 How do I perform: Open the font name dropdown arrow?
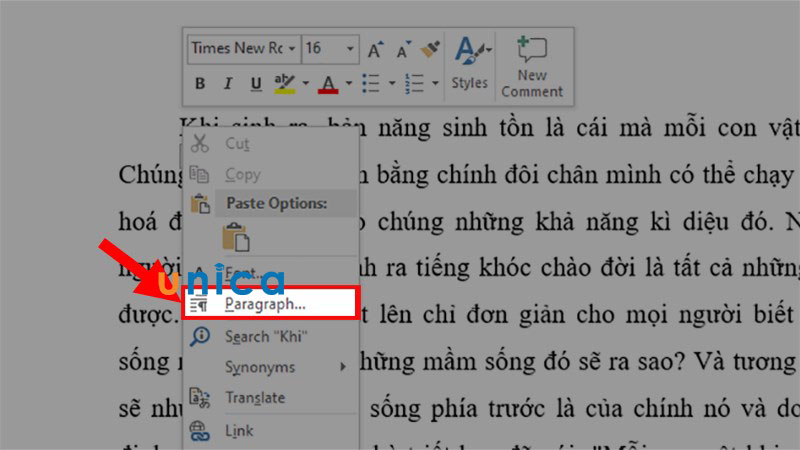(292, 49)
